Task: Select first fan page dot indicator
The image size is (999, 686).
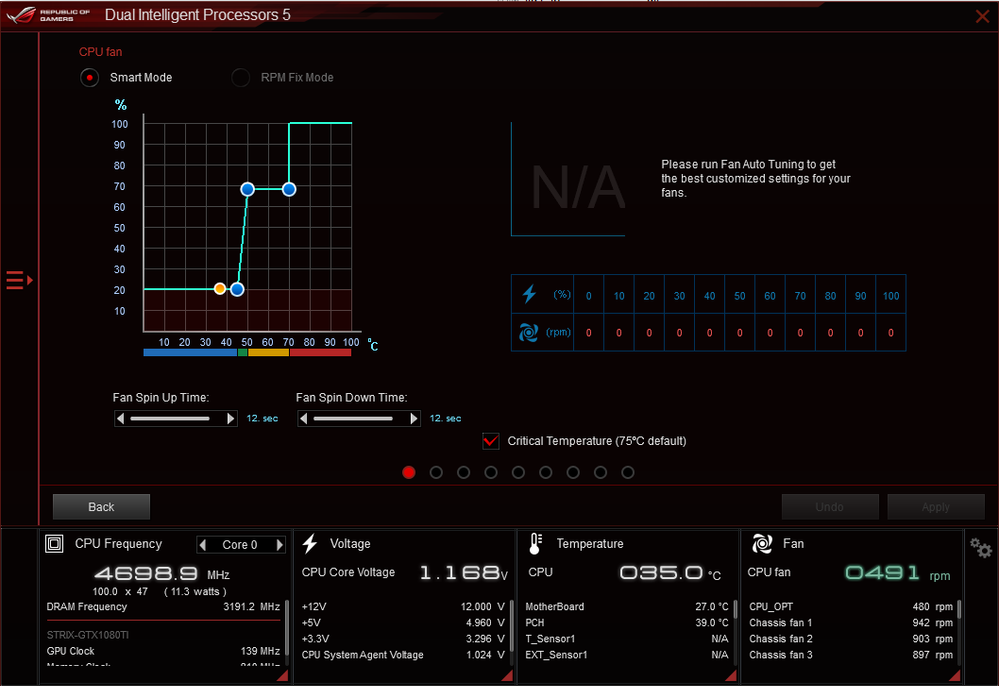Action: click(409, 472)
